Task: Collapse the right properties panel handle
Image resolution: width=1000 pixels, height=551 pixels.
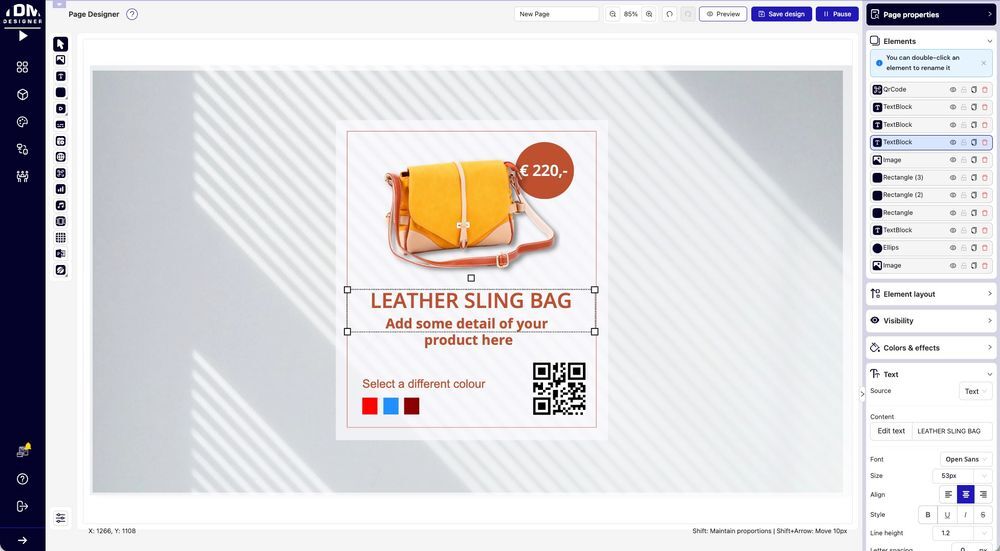Action: coord(862,394)
